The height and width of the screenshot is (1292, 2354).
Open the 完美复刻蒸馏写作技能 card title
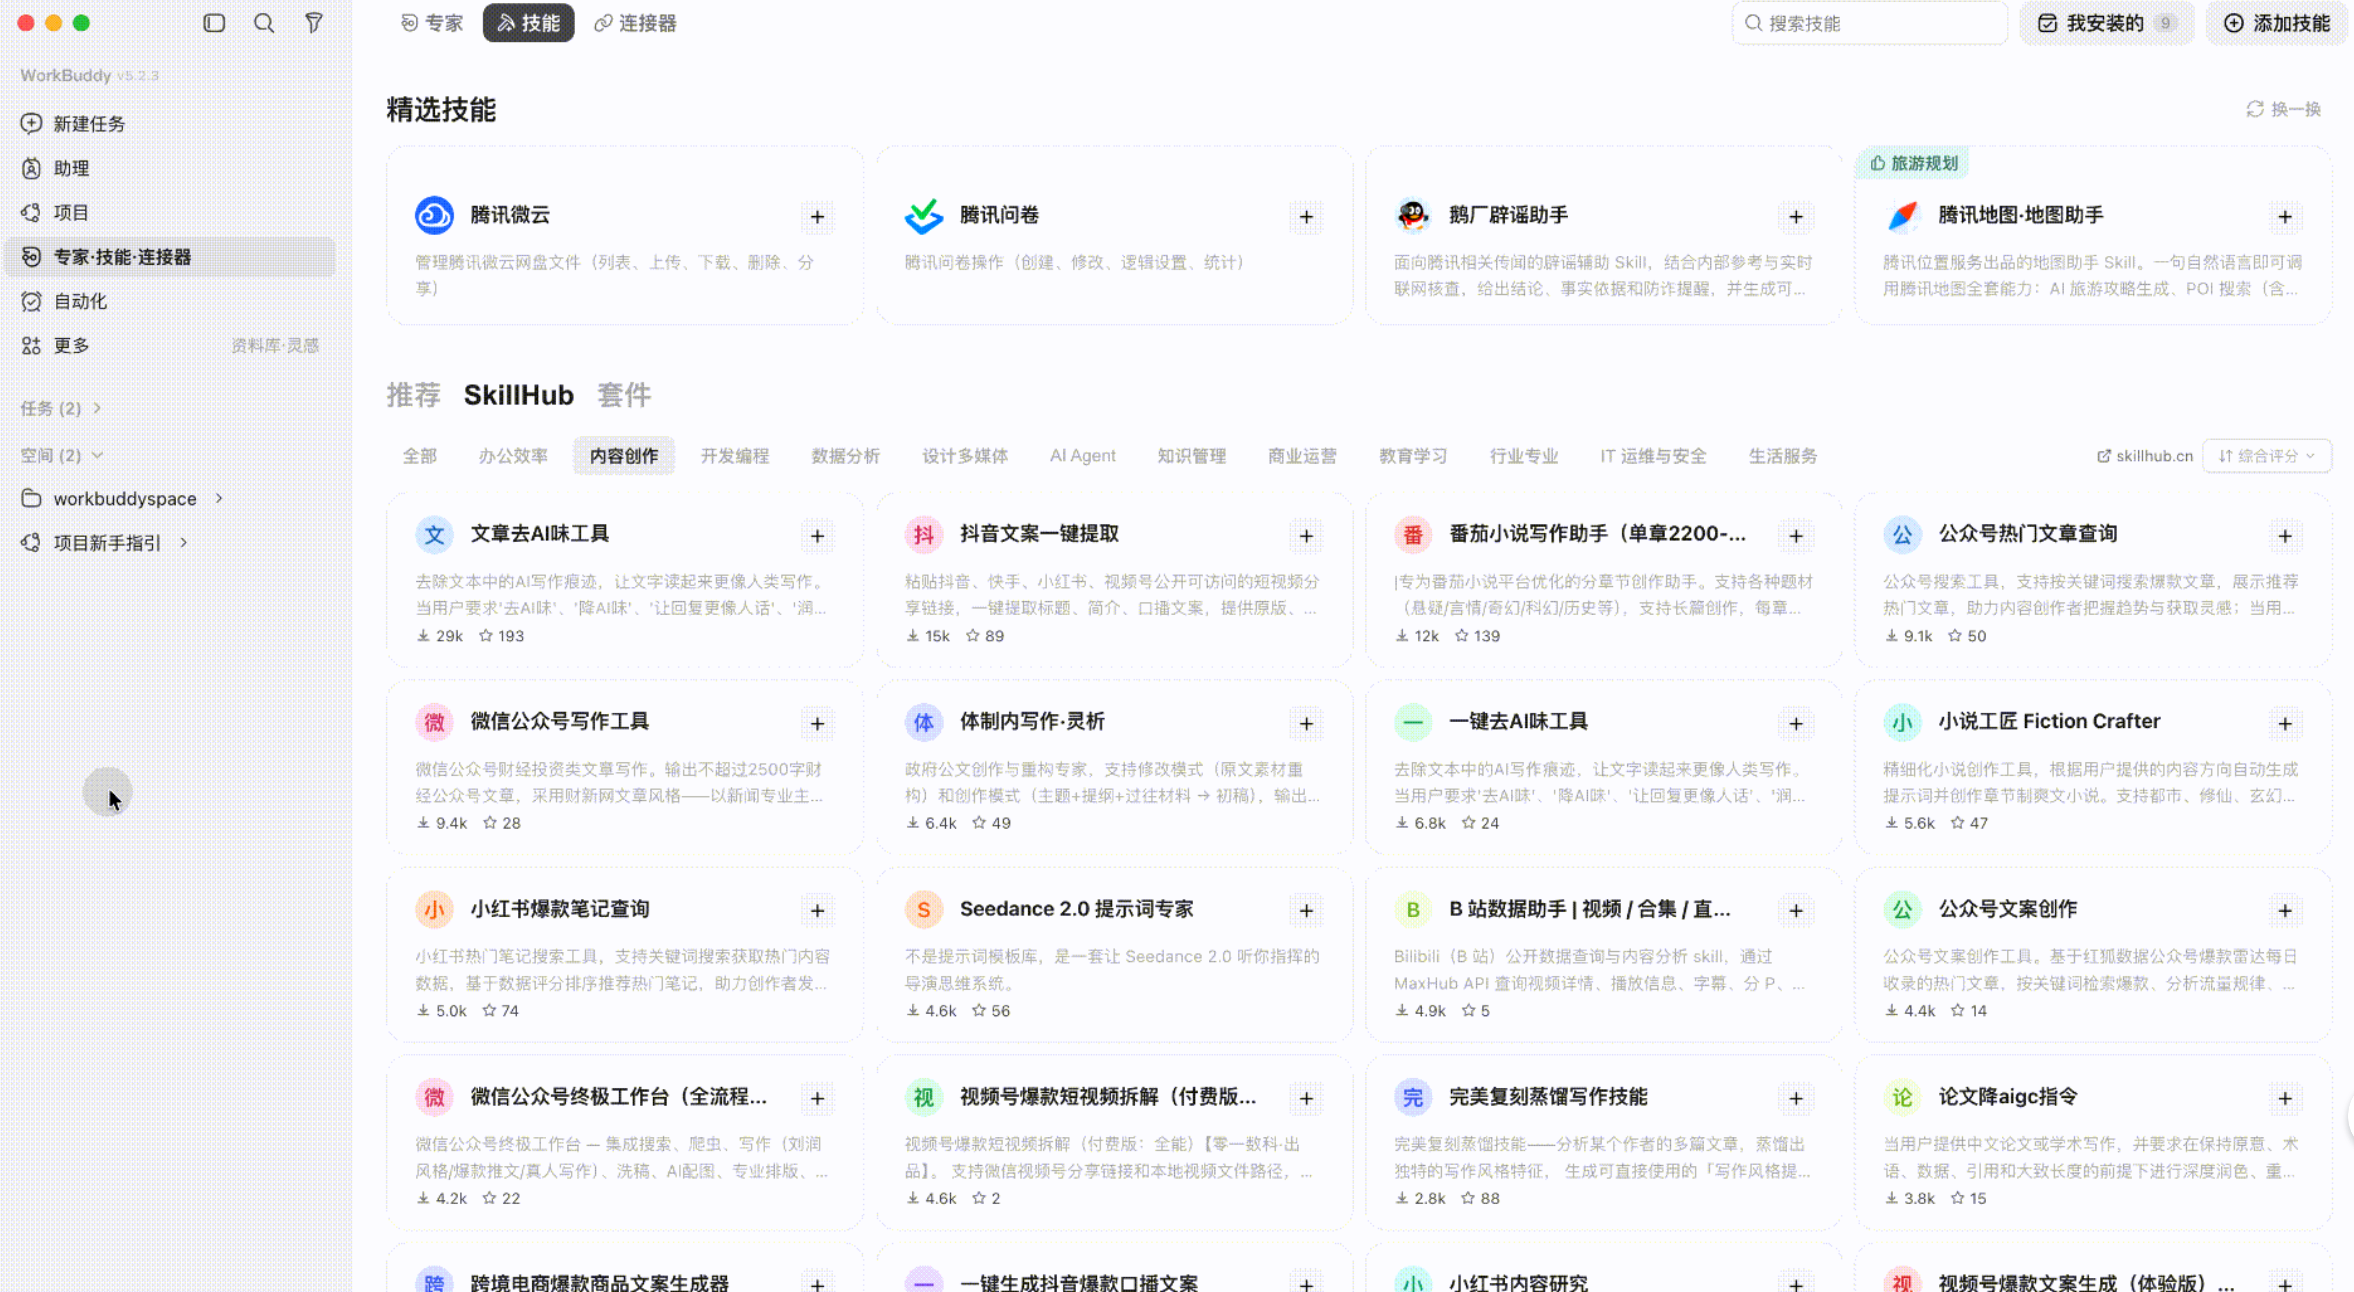[1548, 1097]
